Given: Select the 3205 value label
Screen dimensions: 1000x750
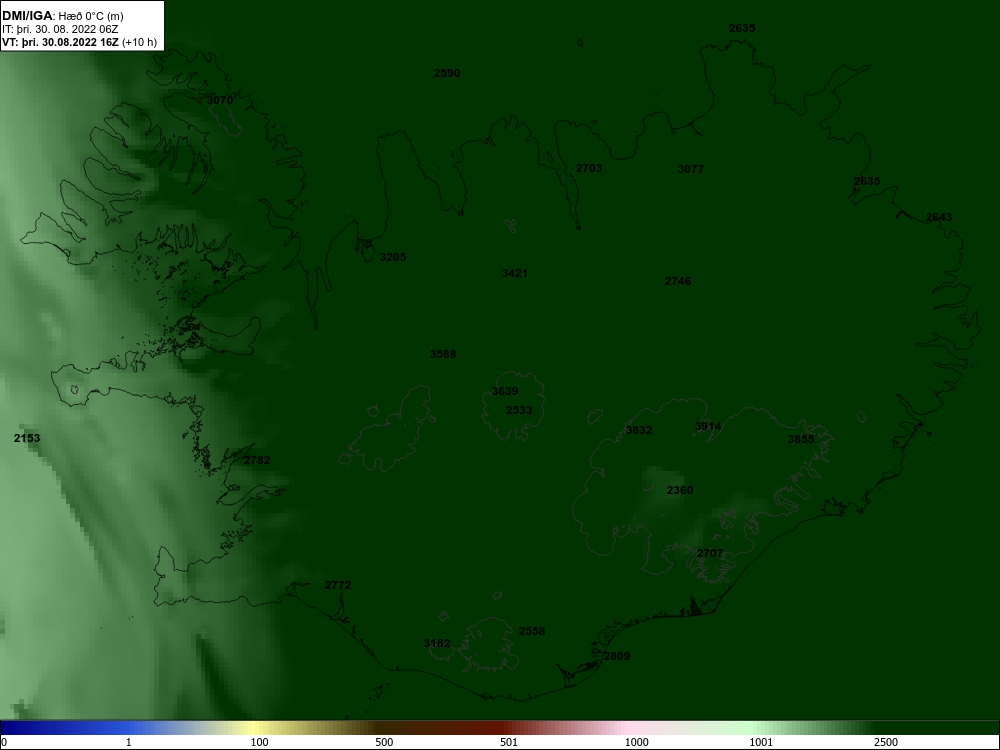Looking at the screenshot, I should pyautogui.click(x=393, y=257).
